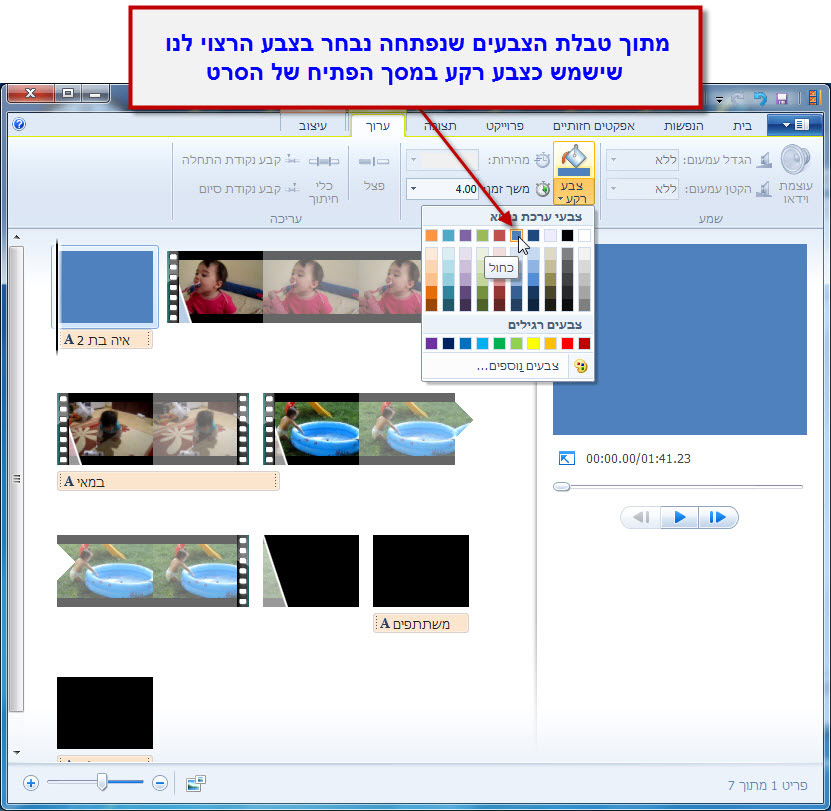The width and height of the screenshot is (831, 811).
Task: Click the help question mark icon
Action: click(19, 124)
